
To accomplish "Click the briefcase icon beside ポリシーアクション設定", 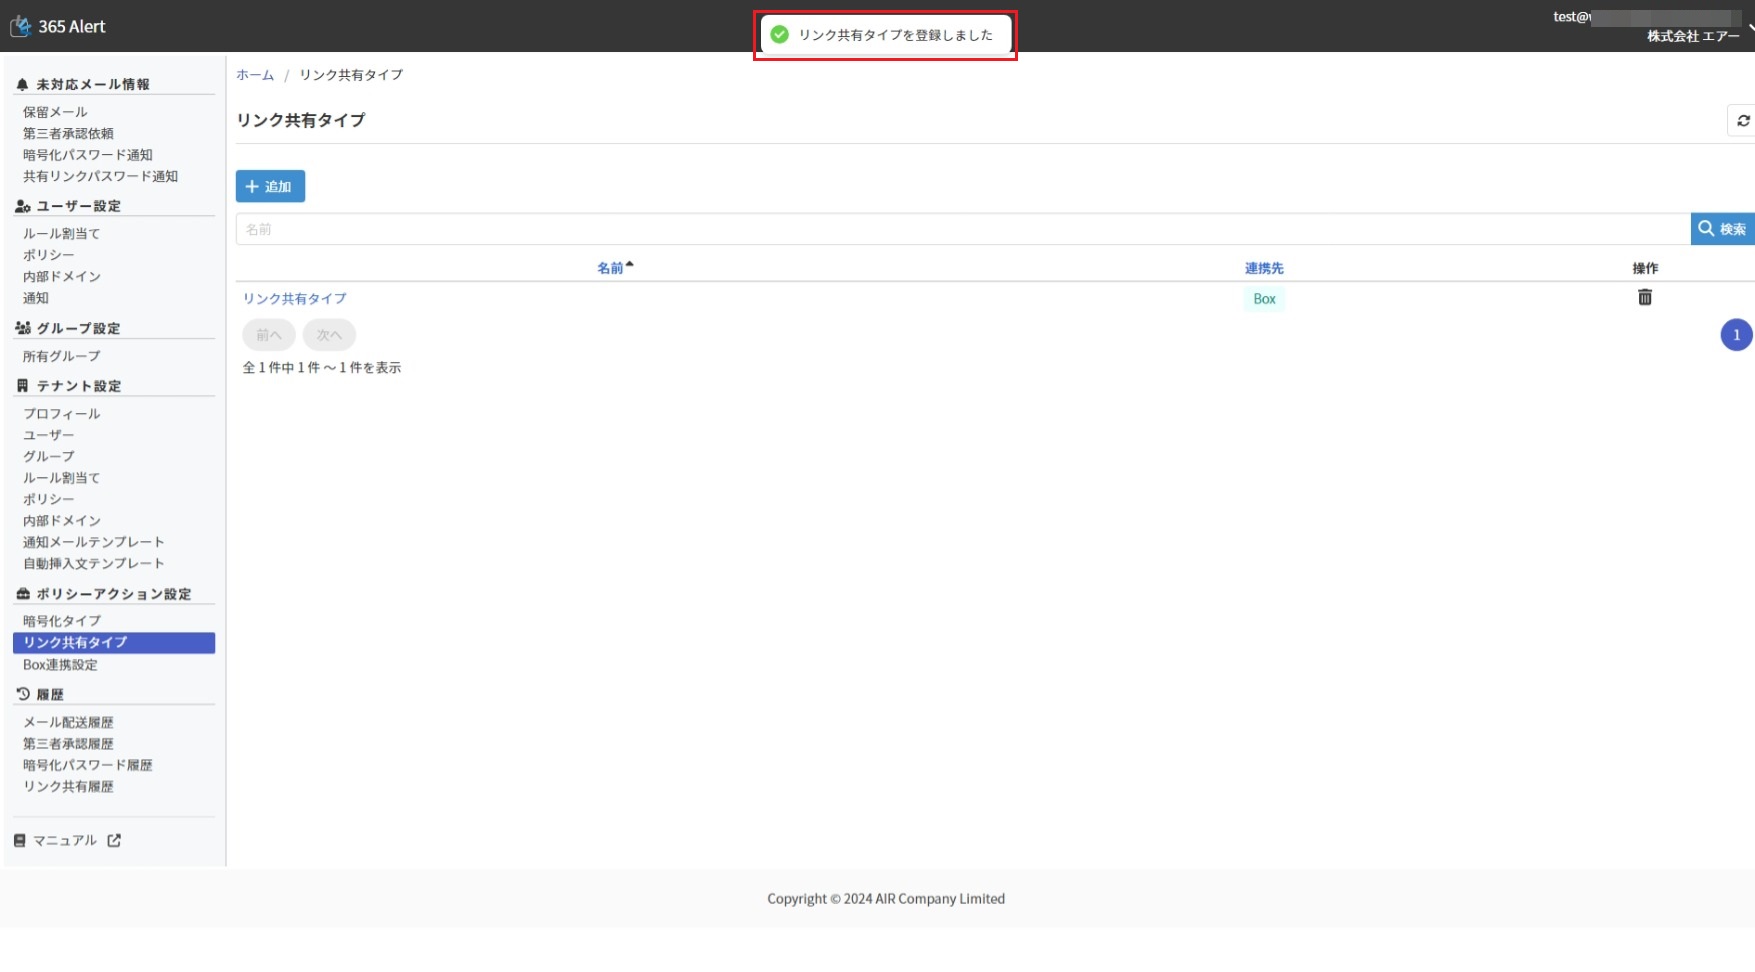I will point(22,594).
